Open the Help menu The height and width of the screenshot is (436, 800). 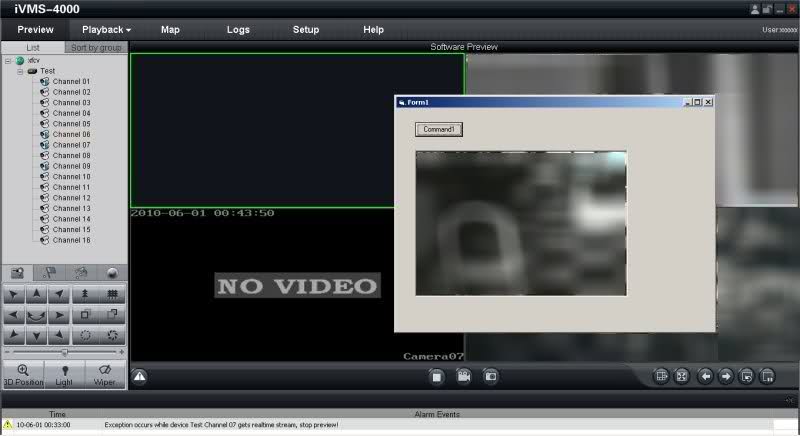(x=373, y=30)
